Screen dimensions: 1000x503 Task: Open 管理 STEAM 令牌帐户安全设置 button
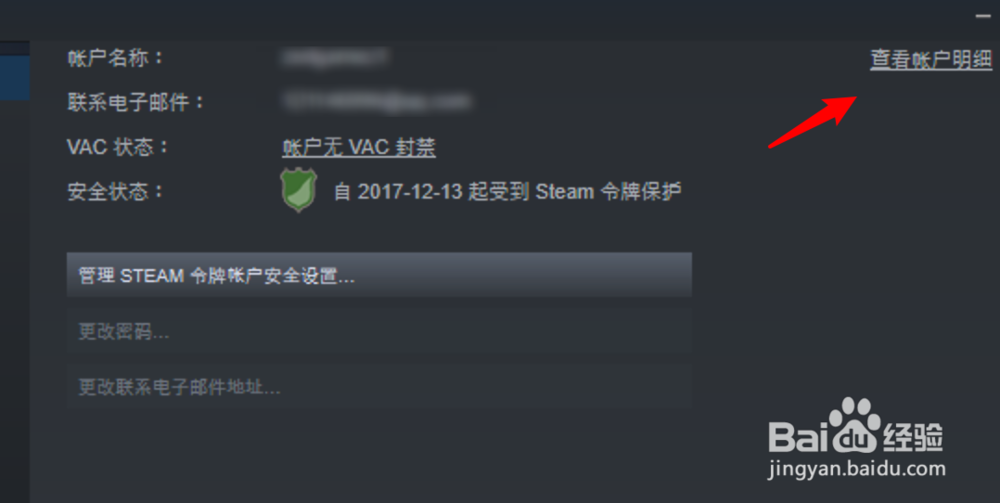click(379, 275)
